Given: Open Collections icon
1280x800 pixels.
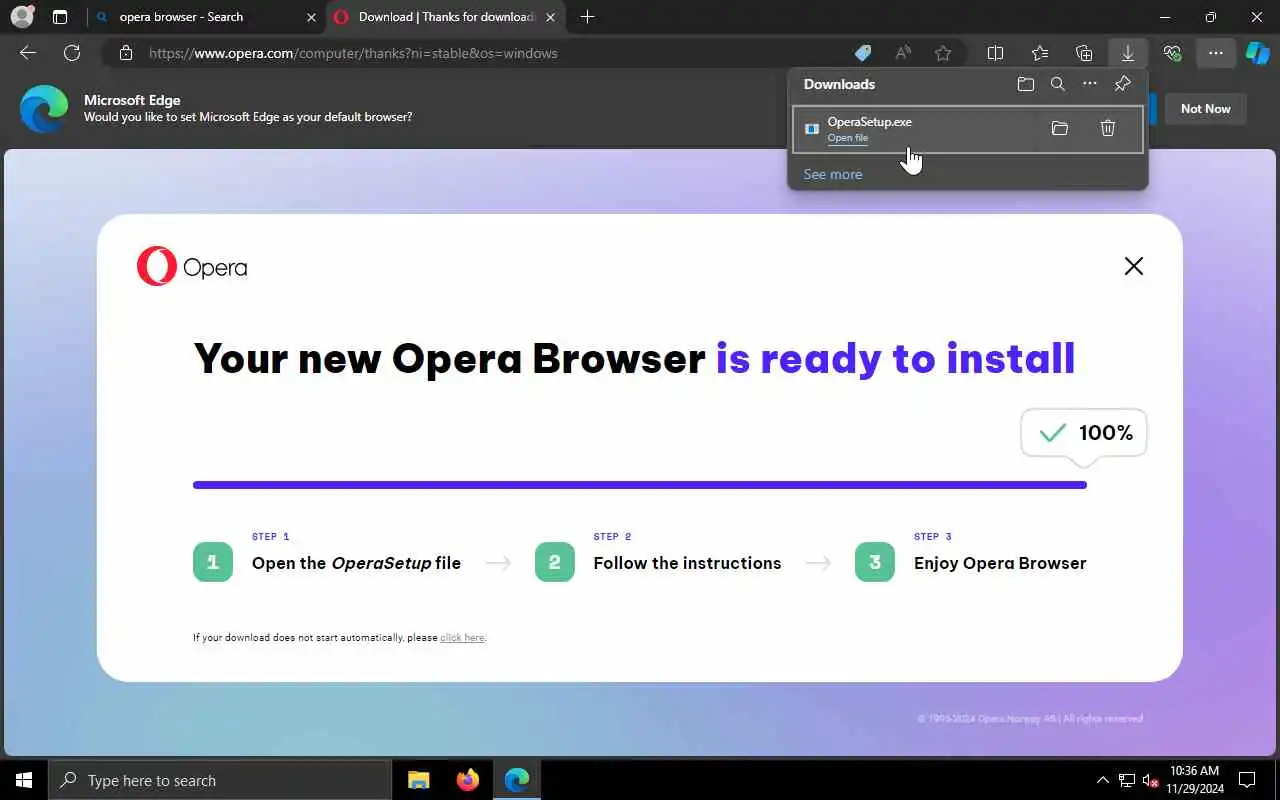Looking at the screenshot, I should [x=1084, y=53].
